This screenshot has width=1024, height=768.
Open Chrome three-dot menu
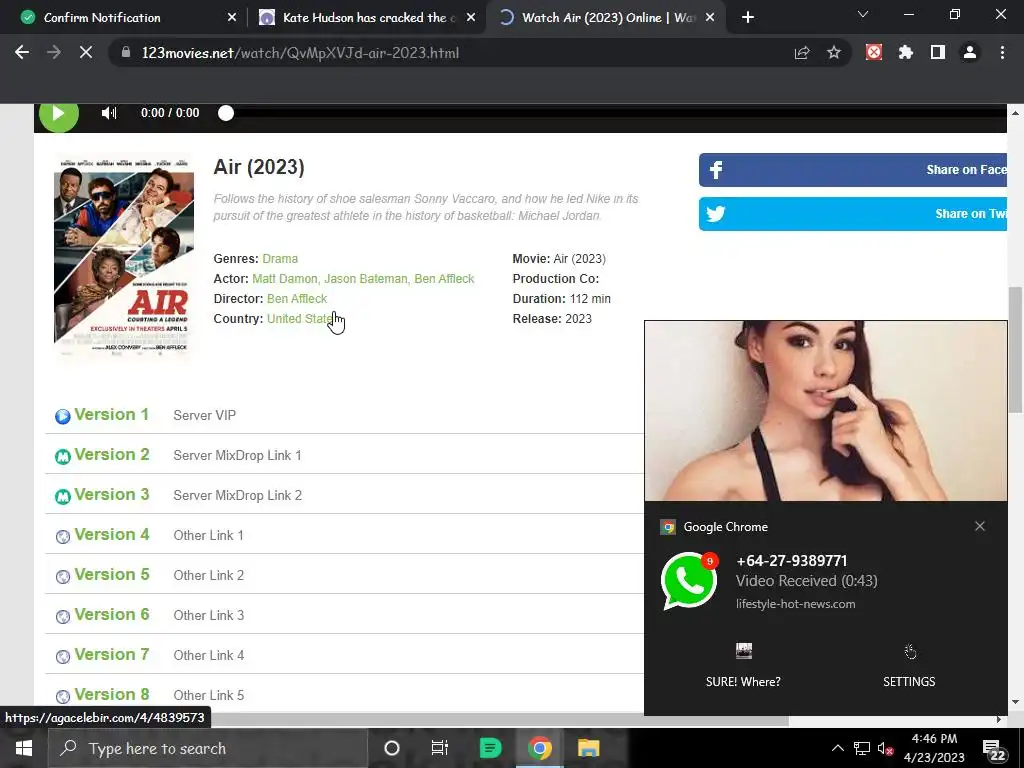pos(1002,52)
